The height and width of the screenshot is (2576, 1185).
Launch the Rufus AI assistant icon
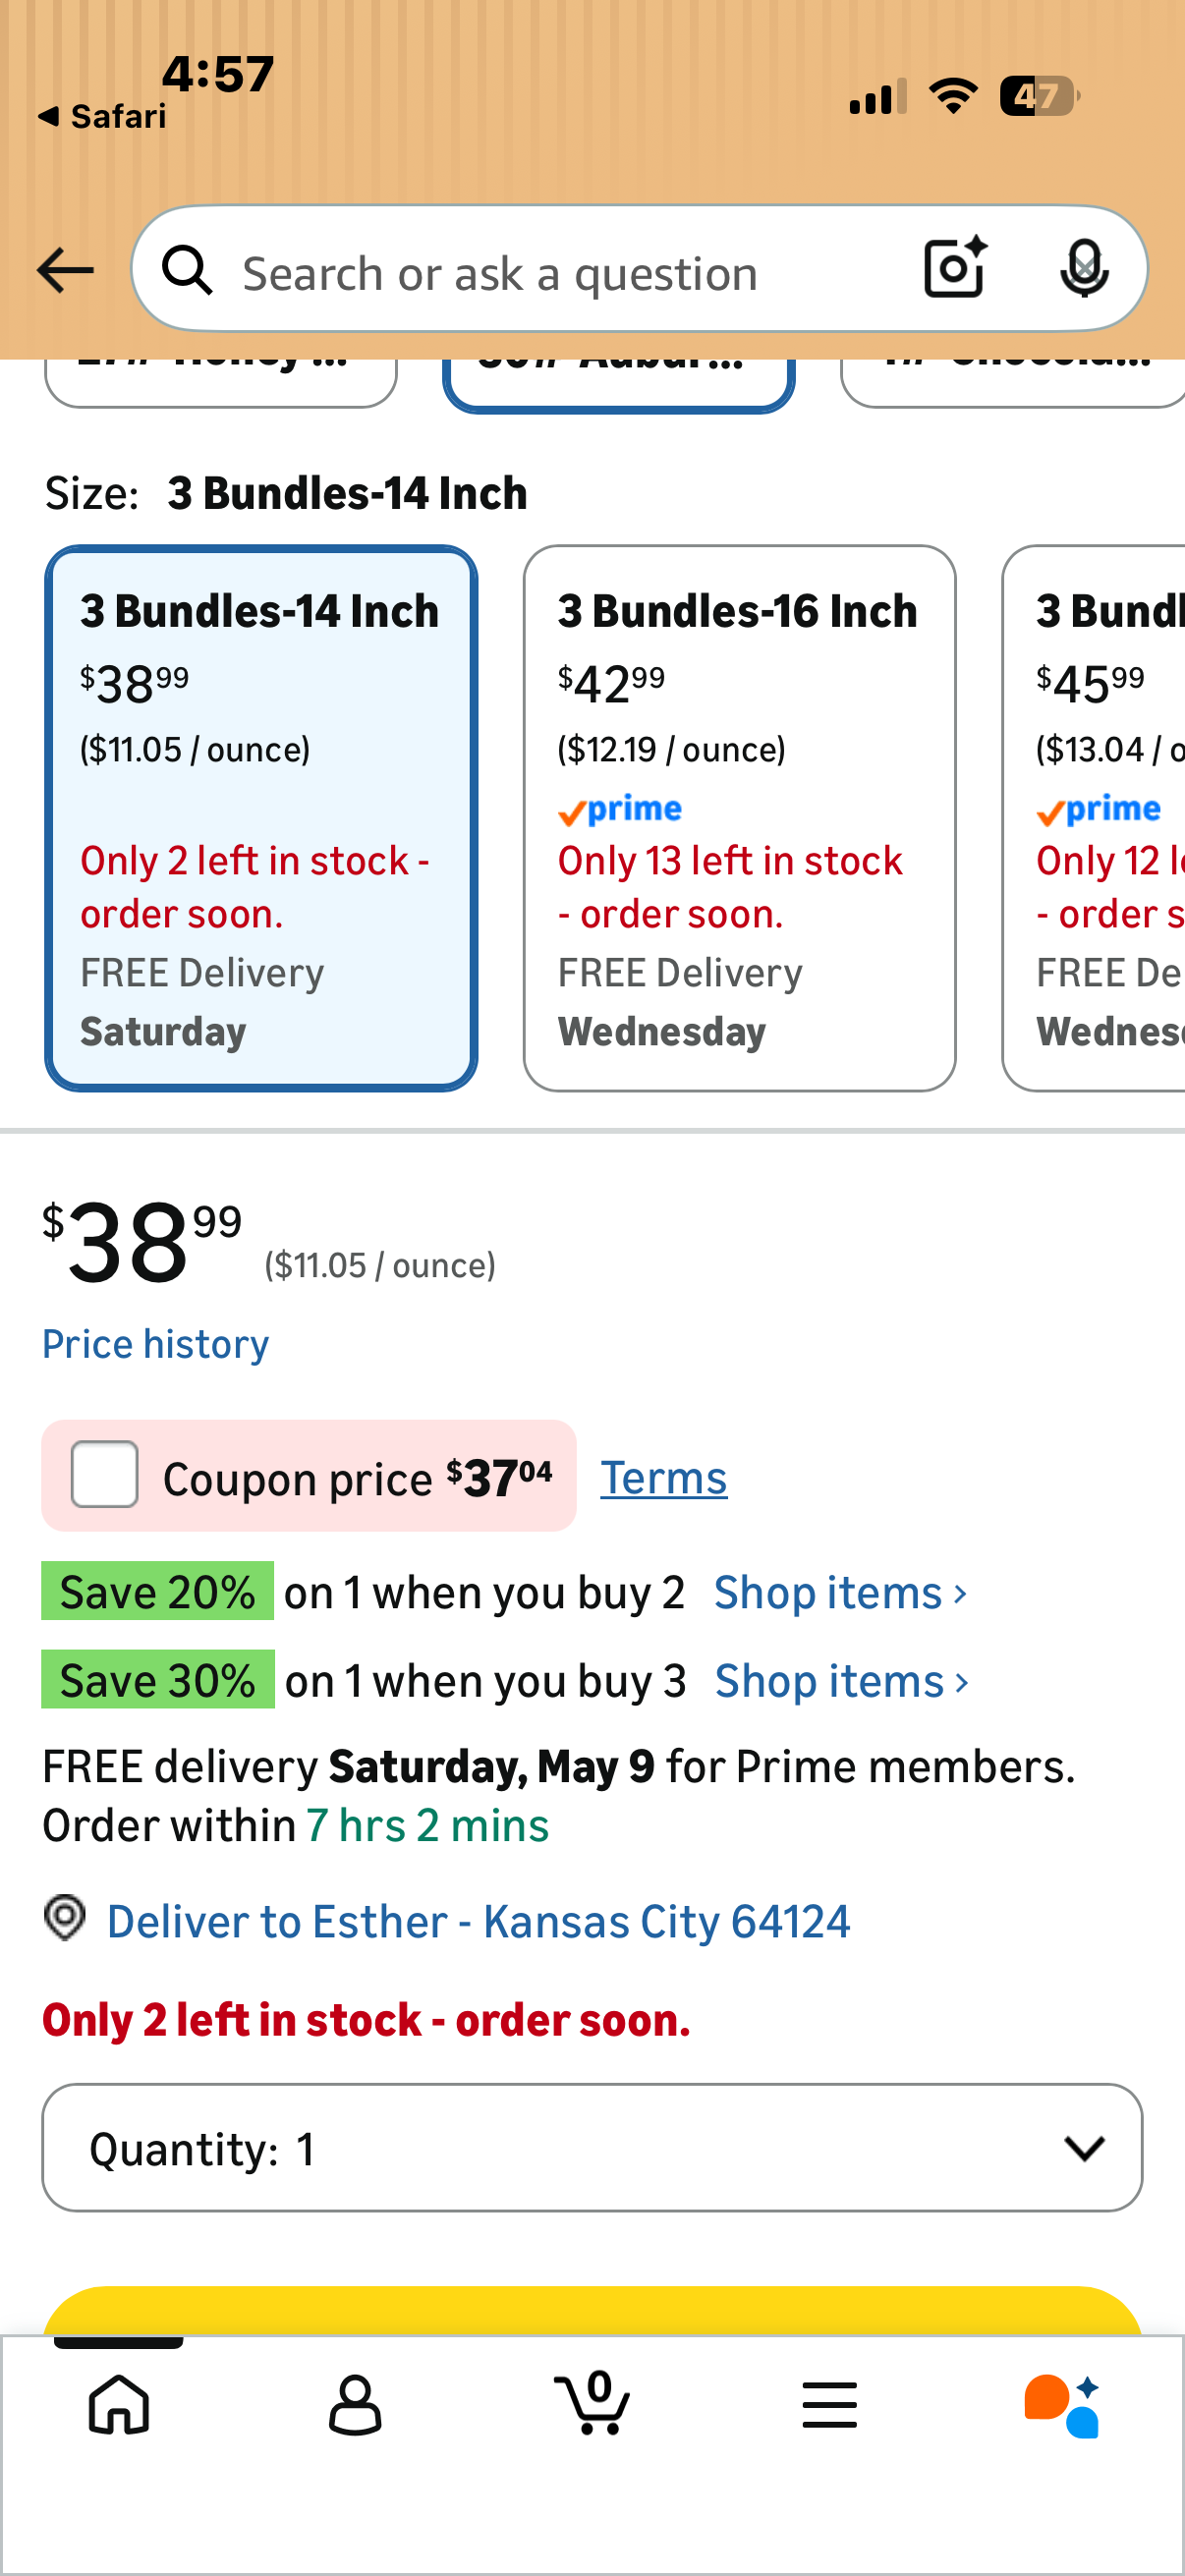tap(1063, 2406)
